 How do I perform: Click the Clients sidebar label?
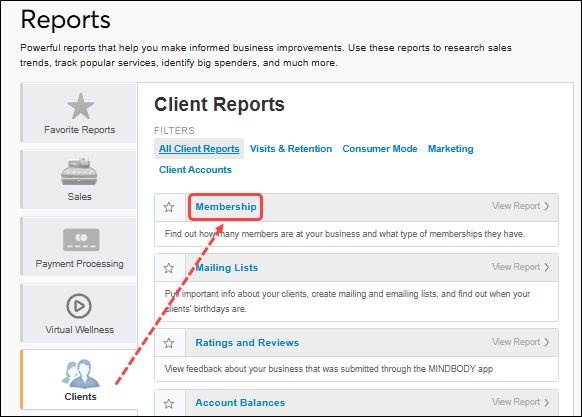tap(81, 397)
